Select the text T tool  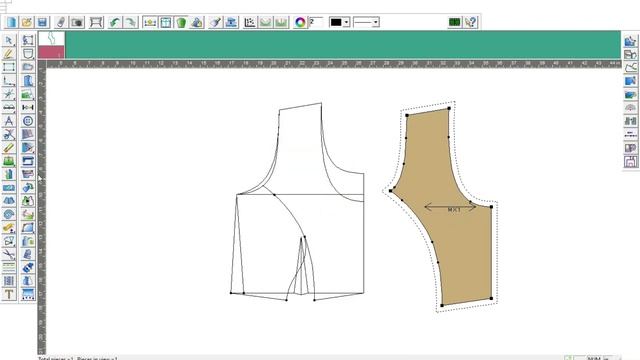[x=9, y=294]
